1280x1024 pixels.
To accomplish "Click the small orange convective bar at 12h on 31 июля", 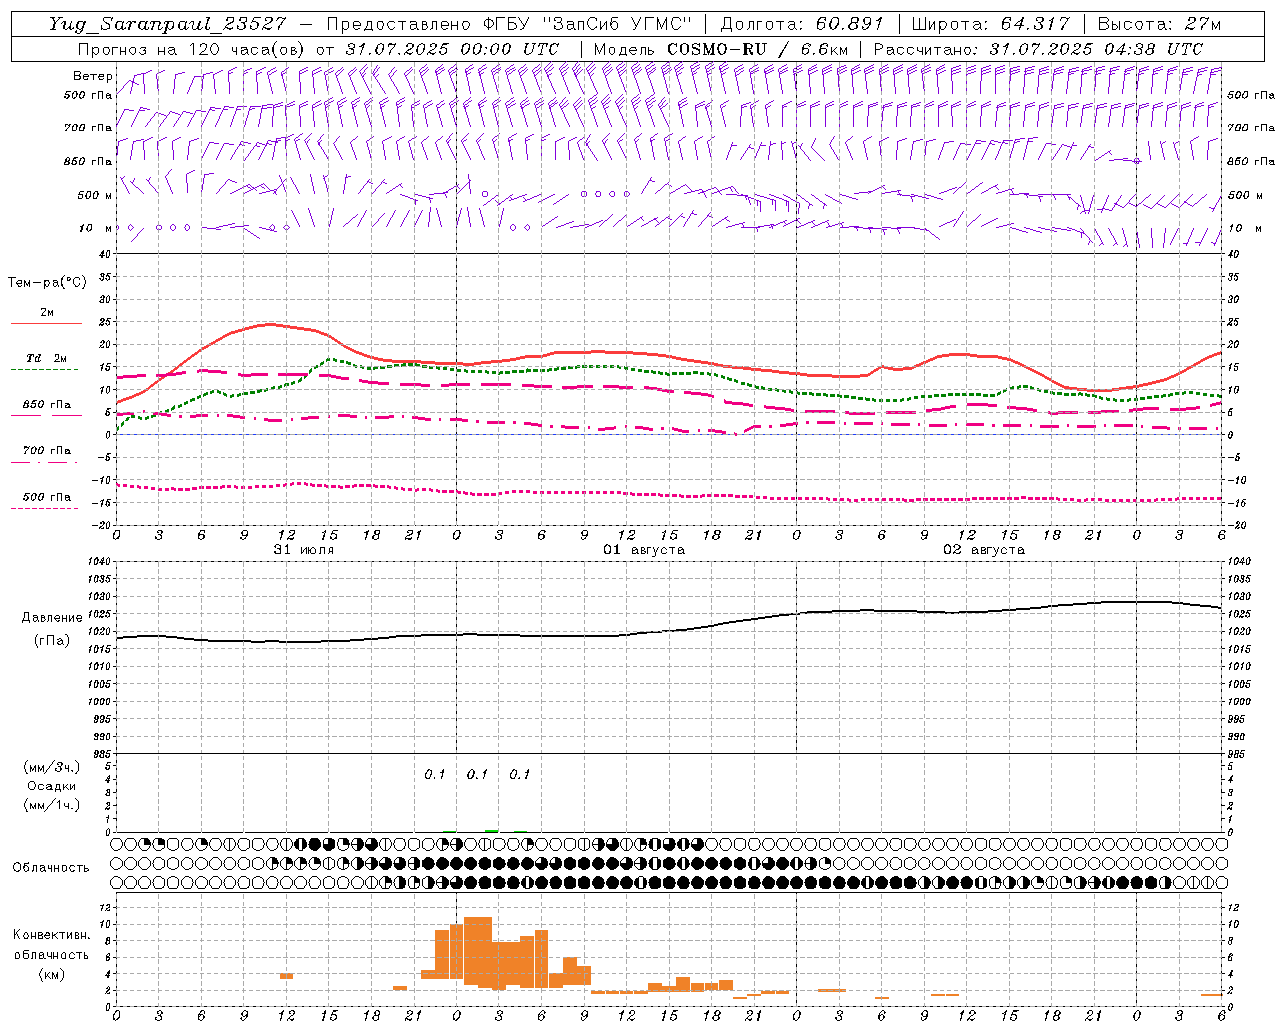I will click(x=286, y=975).
